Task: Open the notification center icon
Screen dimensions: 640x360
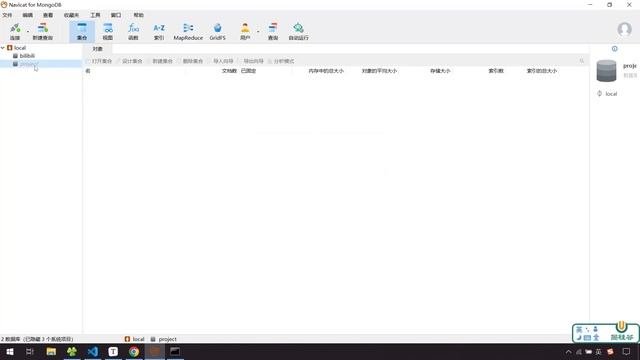Action: tap(626, 351)
